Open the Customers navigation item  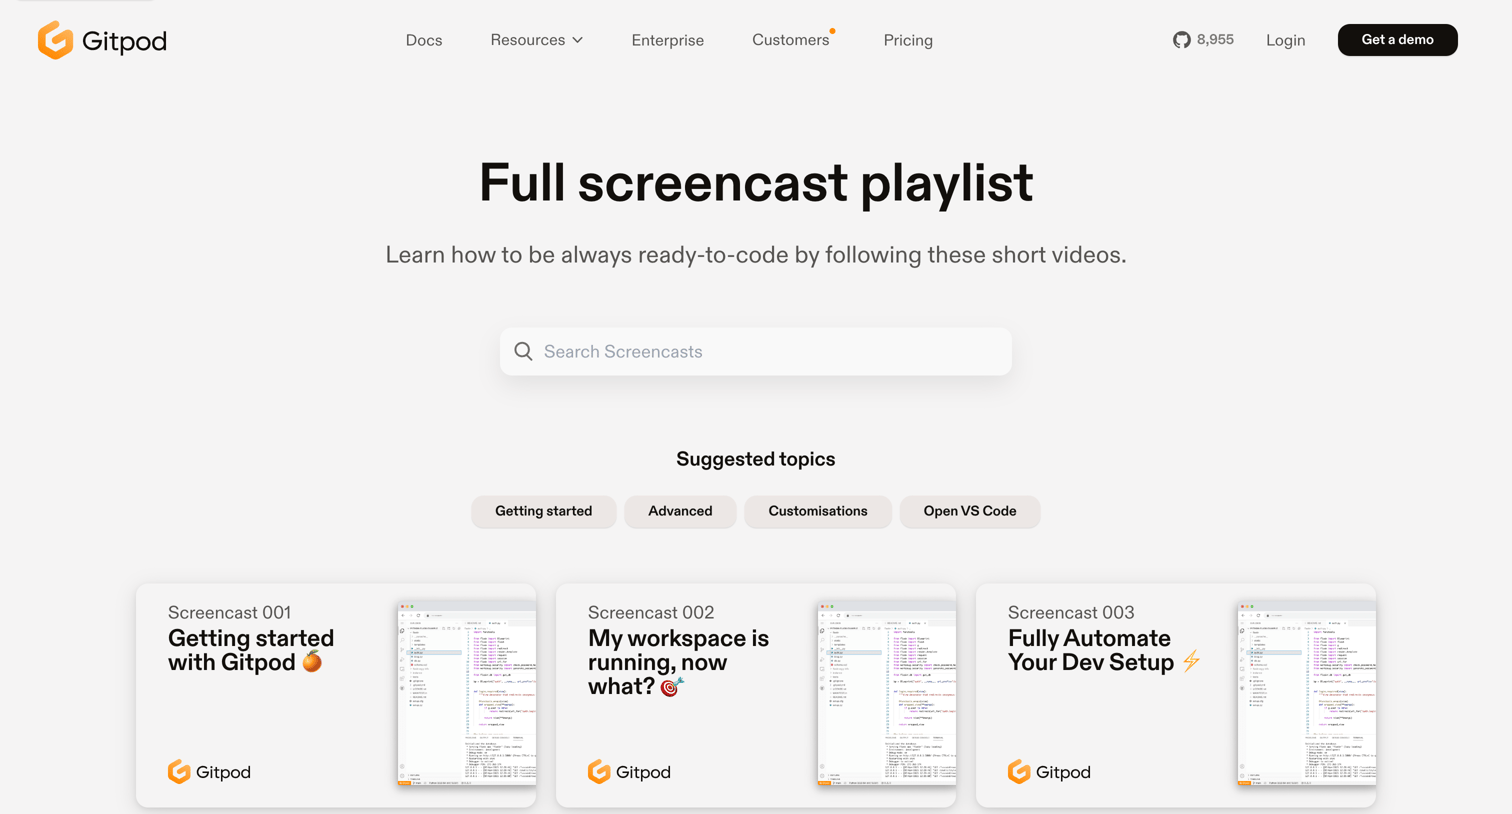791,40
